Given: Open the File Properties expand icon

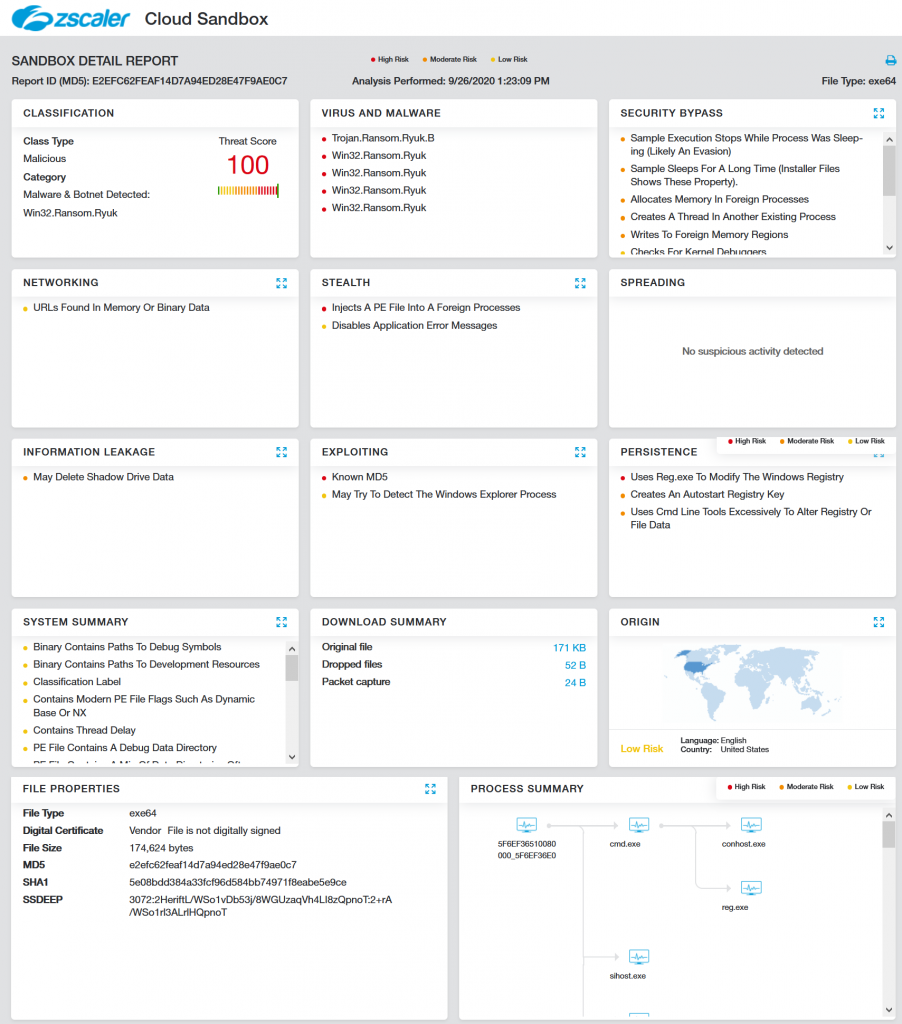Looking at the screenshot, I should 430,789.
